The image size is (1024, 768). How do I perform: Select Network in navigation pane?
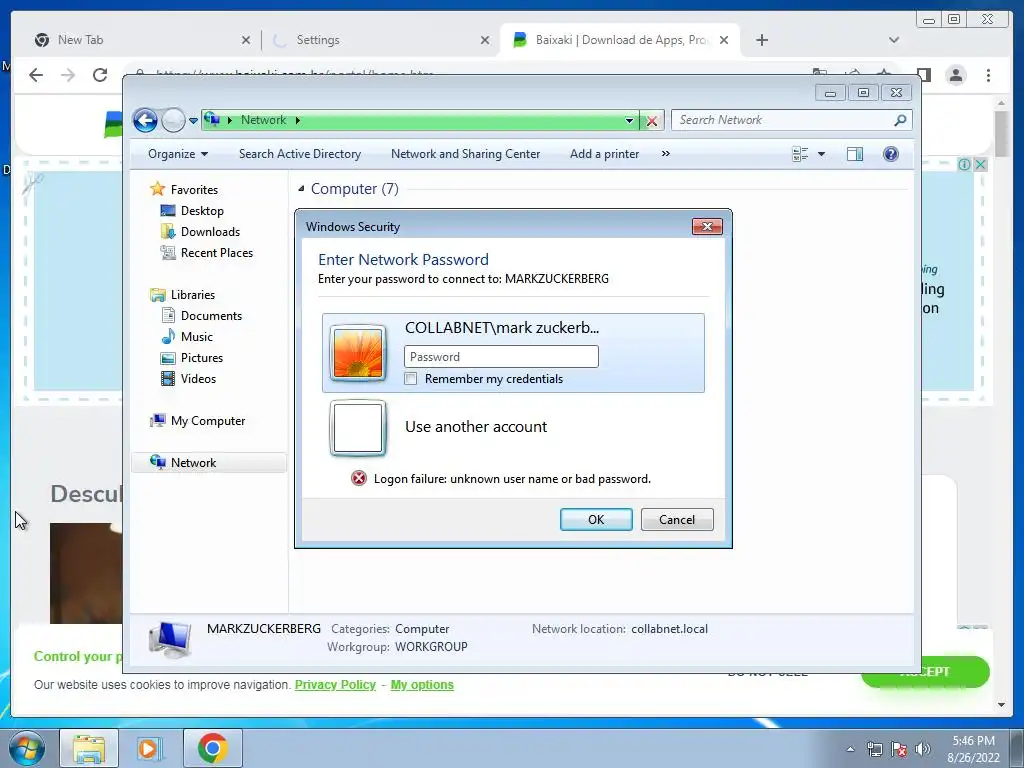193,462
